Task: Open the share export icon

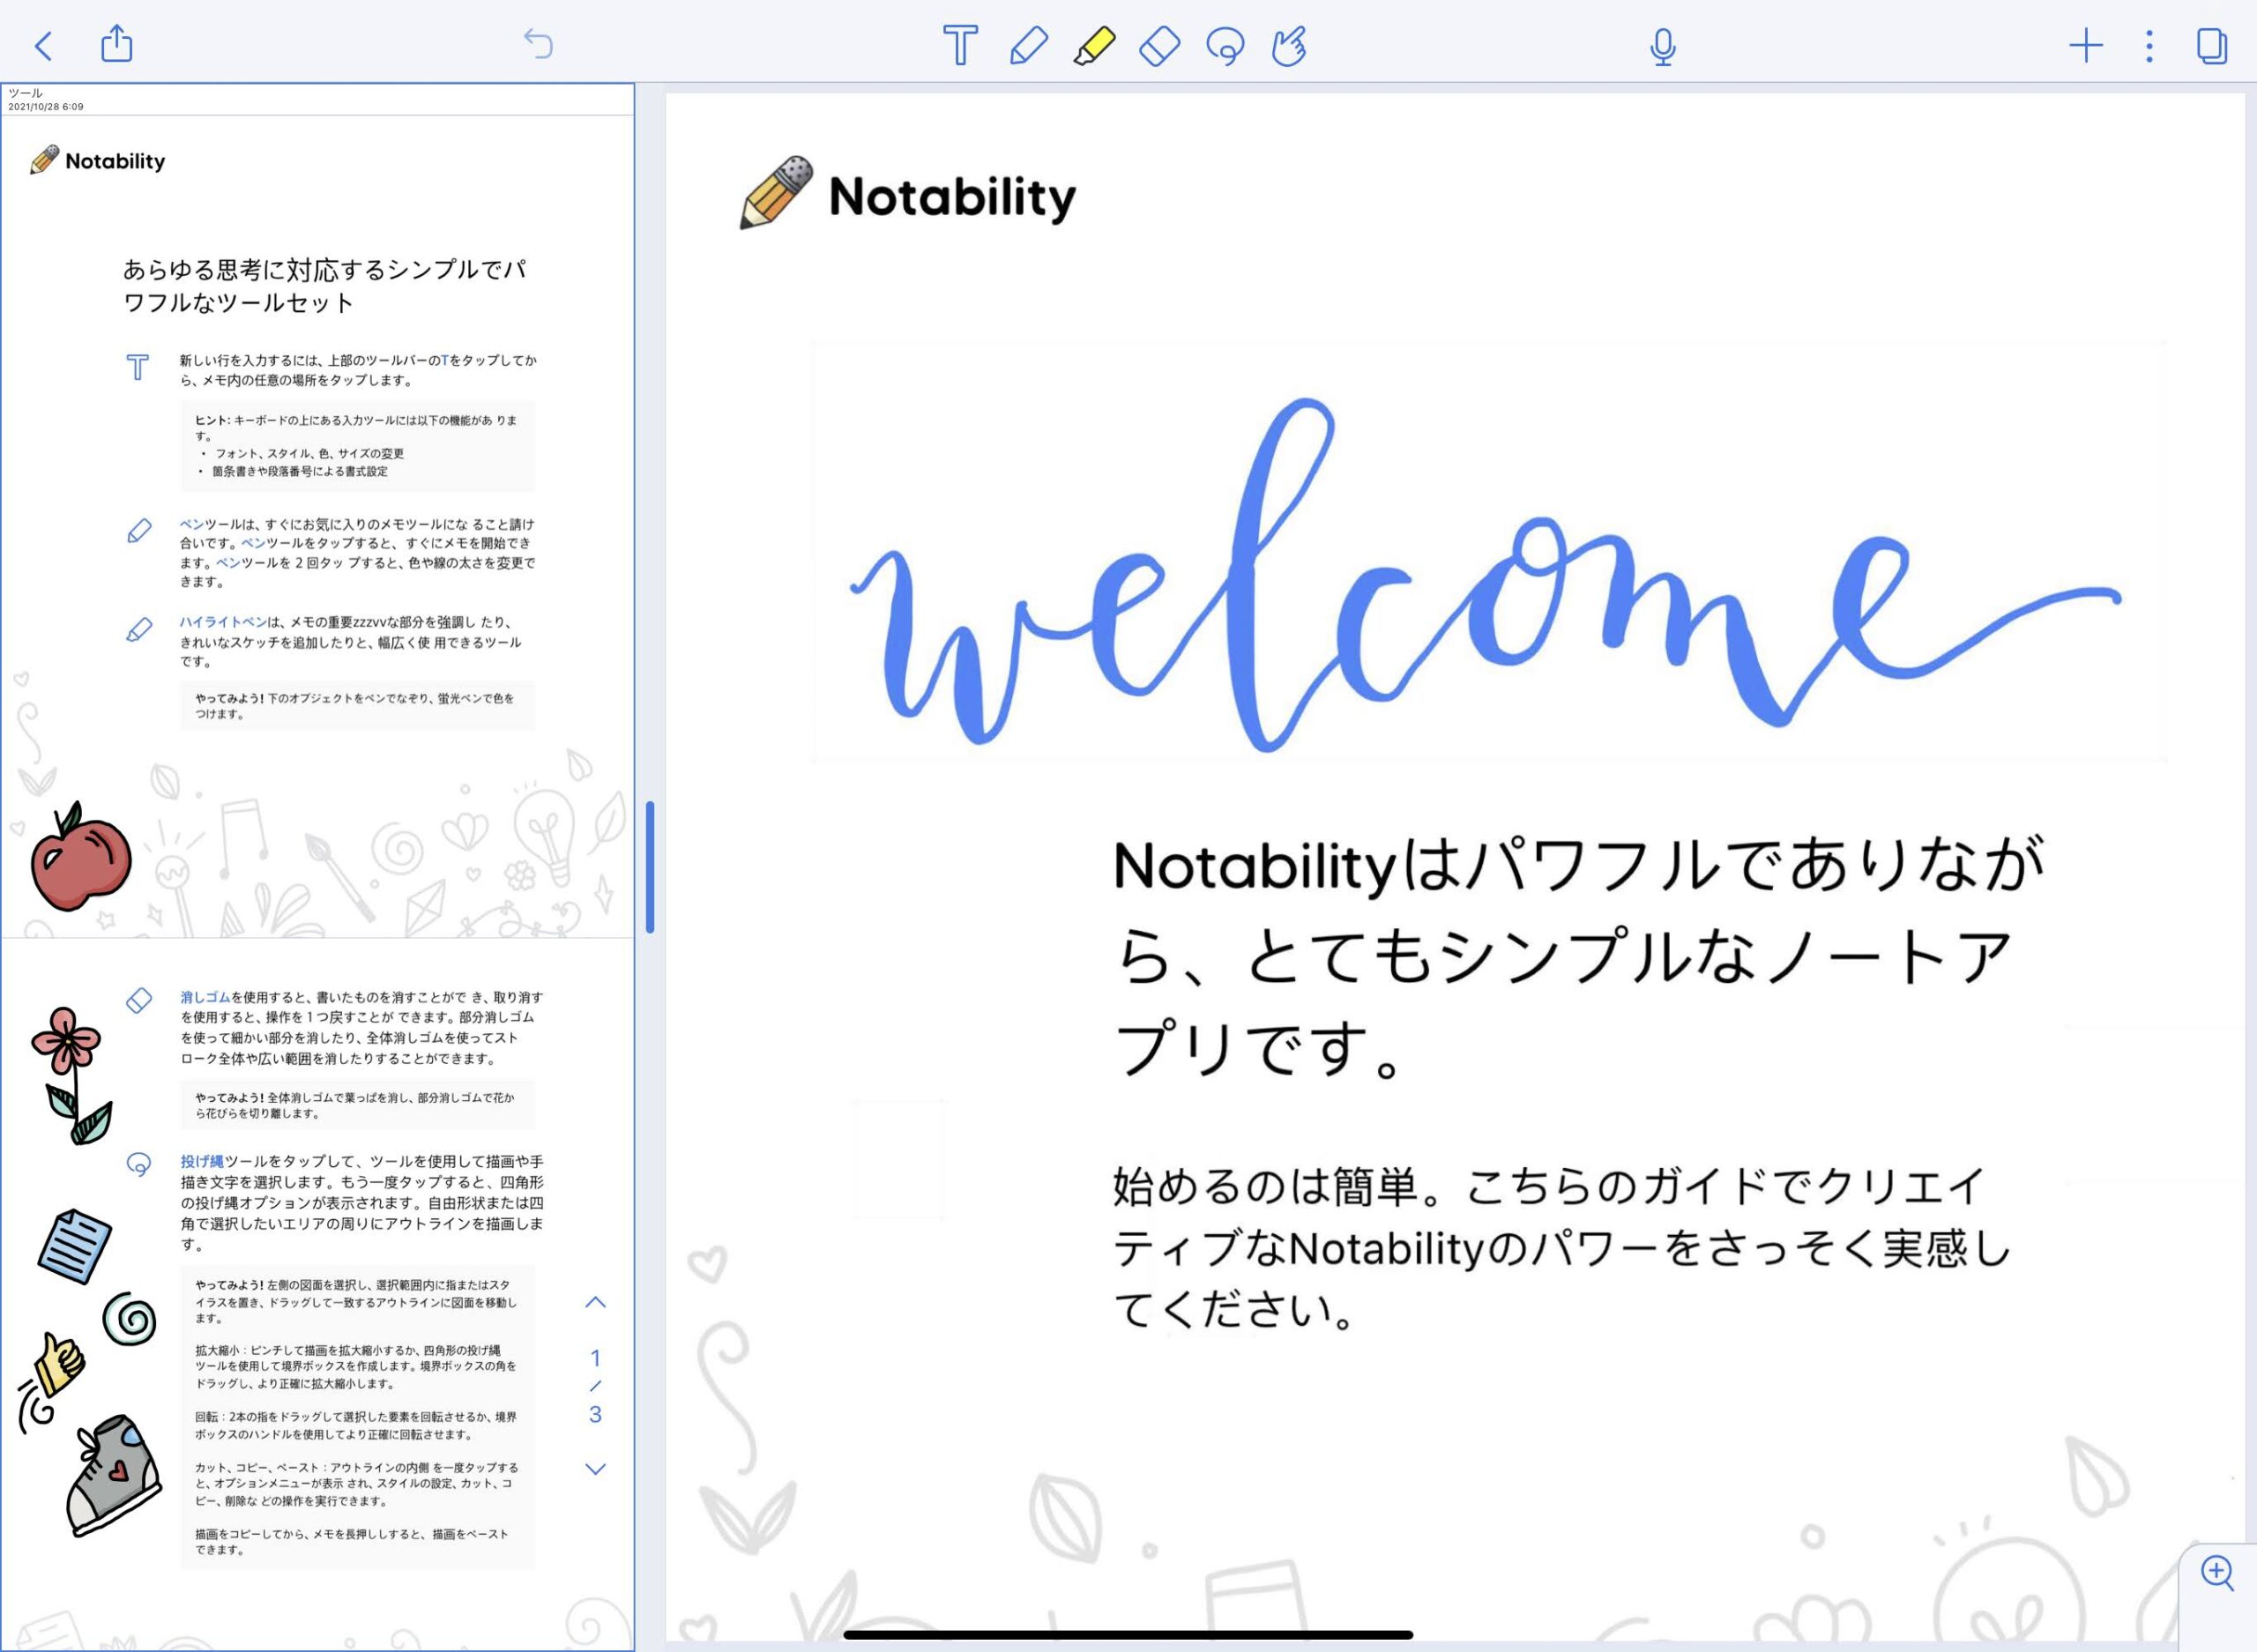Action: point(117,44)
